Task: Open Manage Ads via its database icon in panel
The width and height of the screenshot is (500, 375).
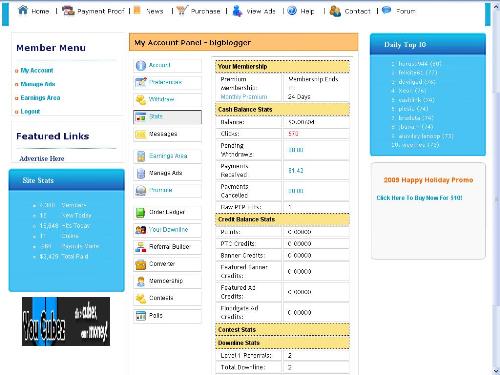Action: 141,173
